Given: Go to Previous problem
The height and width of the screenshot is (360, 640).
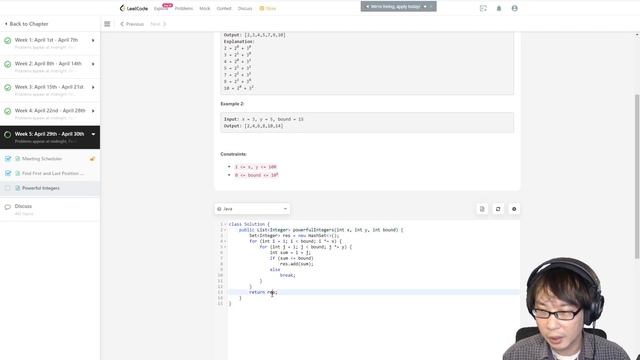Looking at the screenshot, I should pyautogui.click(x=132, y=24).
